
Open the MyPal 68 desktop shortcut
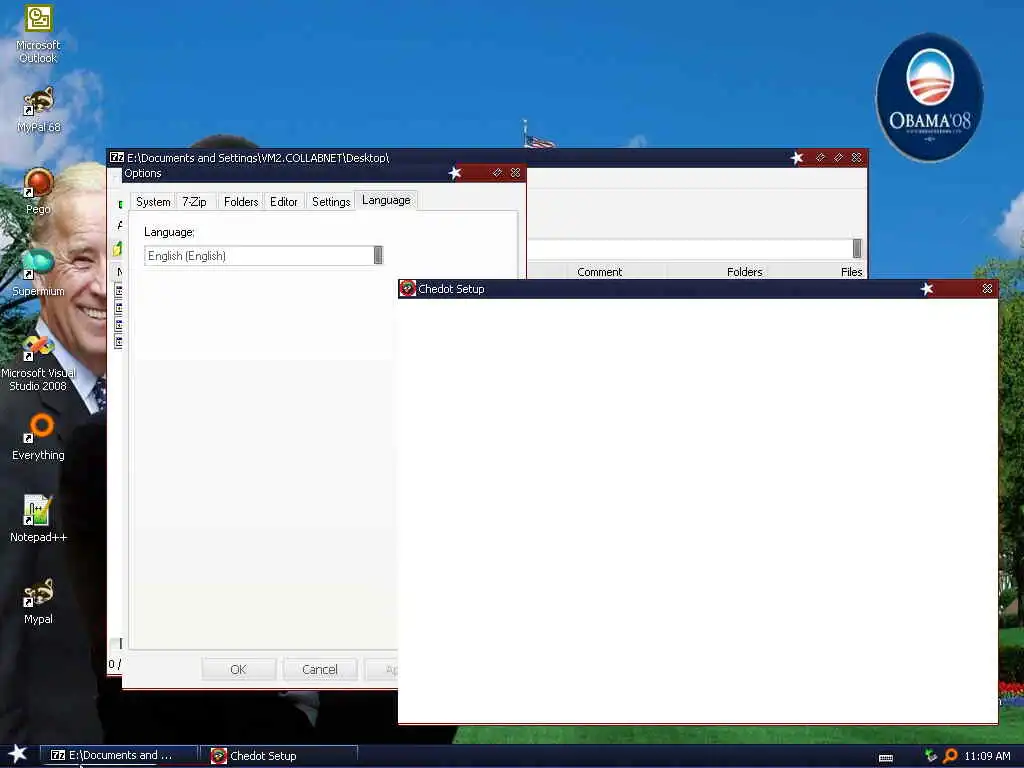pyautogui.click(x=38, y=110)
